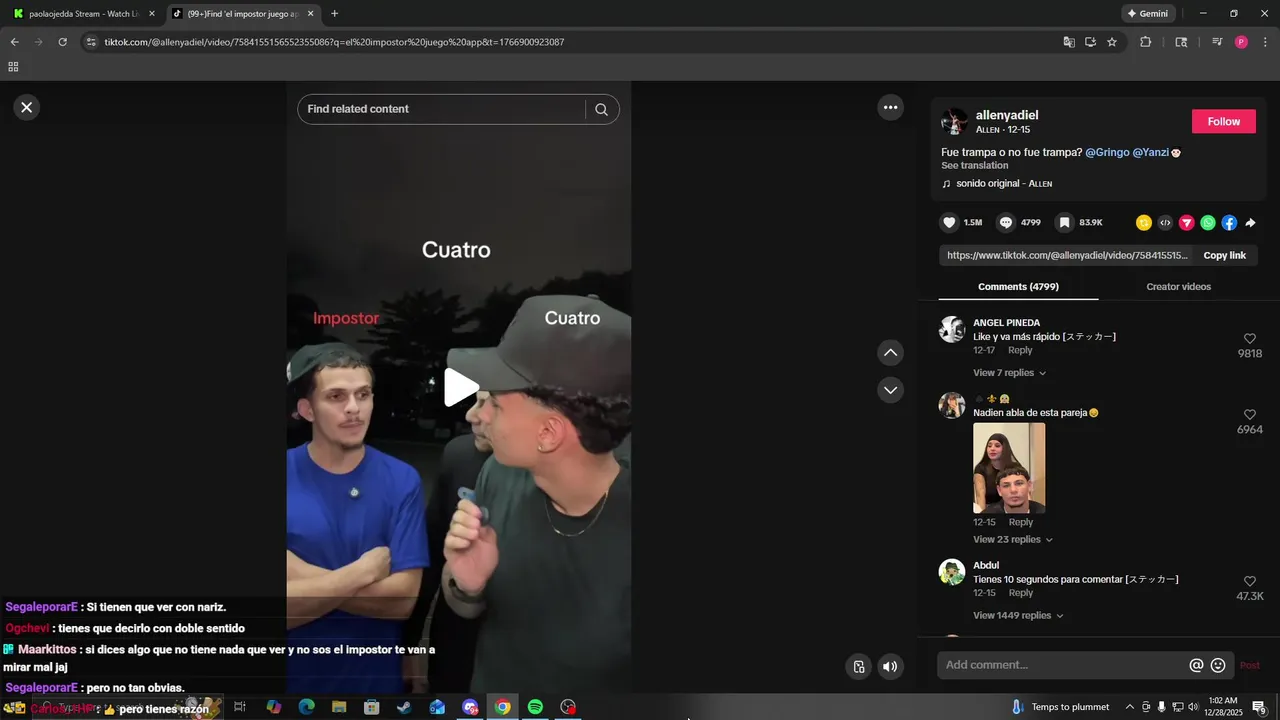The height and width of the screenshot is (720, 1280).
Task: Open allenyadiel profile name
Action: (x=1007, y=115)
